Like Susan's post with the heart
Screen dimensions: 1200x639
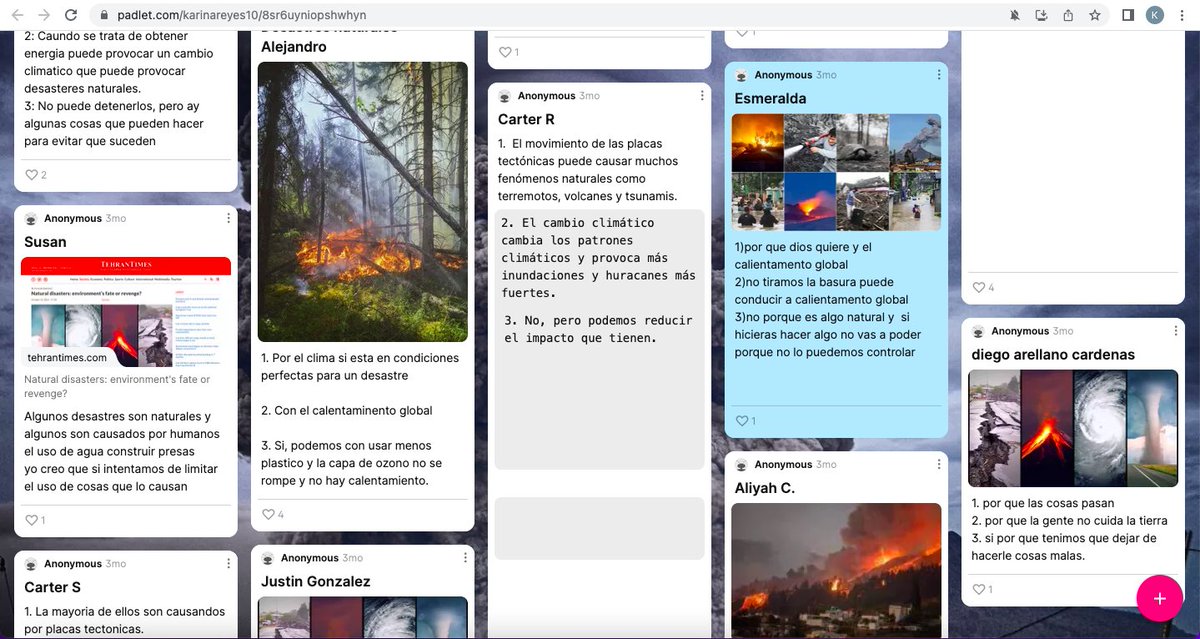coord(31,520)
